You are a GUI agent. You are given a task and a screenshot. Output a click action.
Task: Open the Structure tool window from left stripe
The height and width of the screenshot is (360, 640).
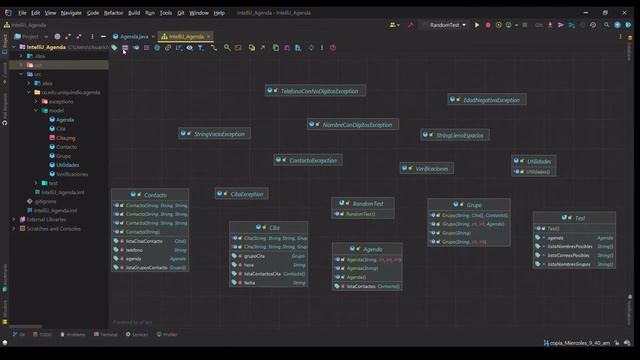click(x=4, y=311)
